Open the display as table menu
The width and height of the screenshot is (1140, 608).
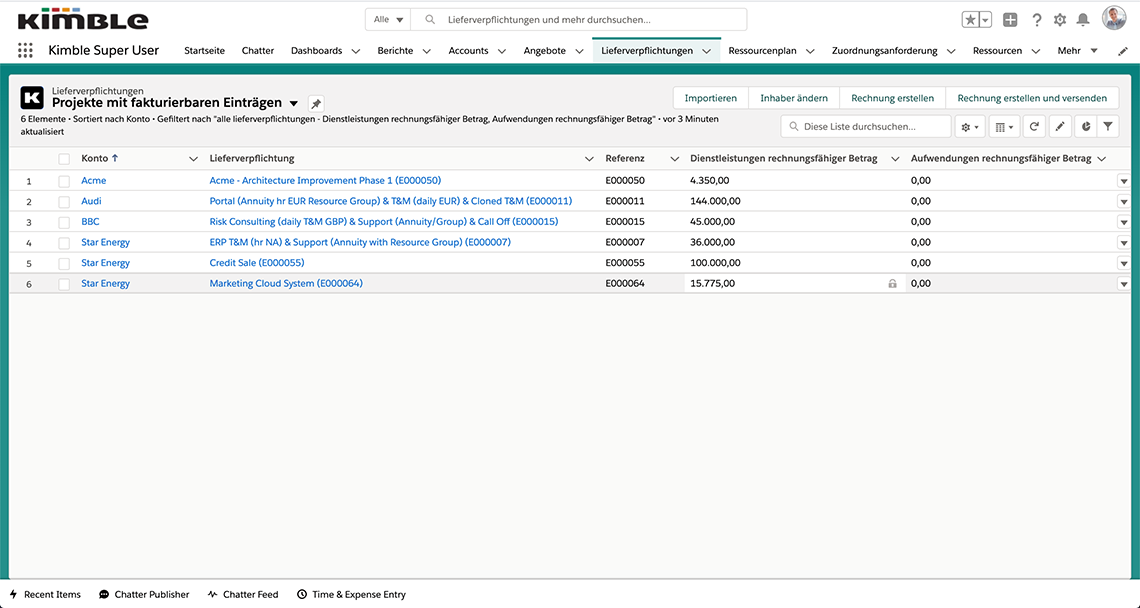(x=1004, y=127)
